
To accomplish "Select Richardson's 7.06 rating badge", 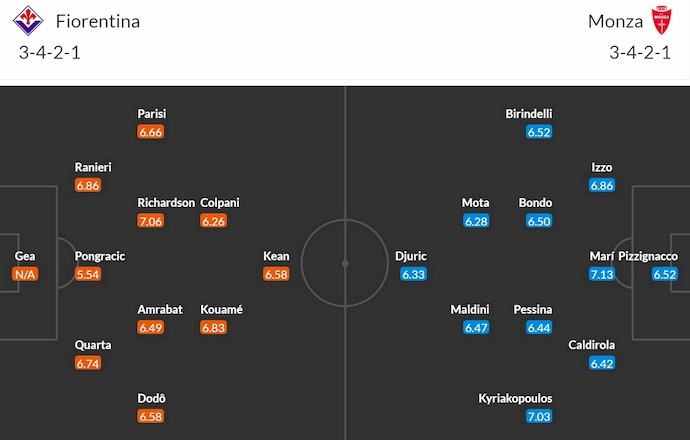I will coord(150,221).
